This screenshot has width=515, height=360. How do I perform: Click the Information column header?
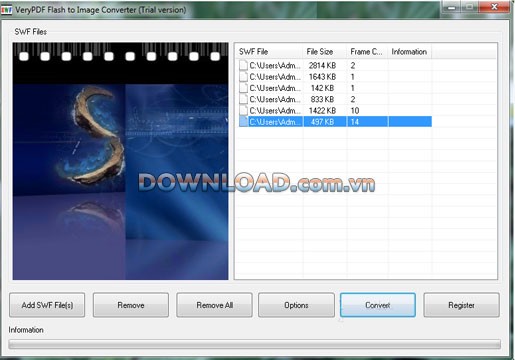pyautogui.click(x=410, y=52)
